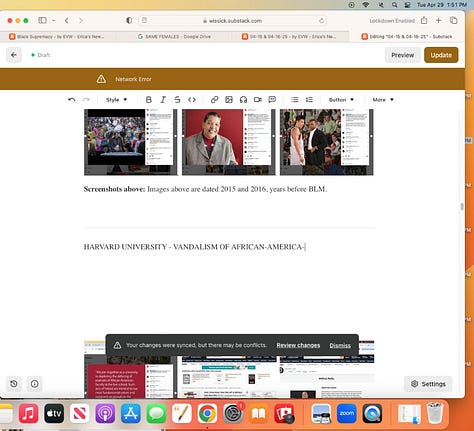Show Safari sidebar
474x431 pixels.
42,21
